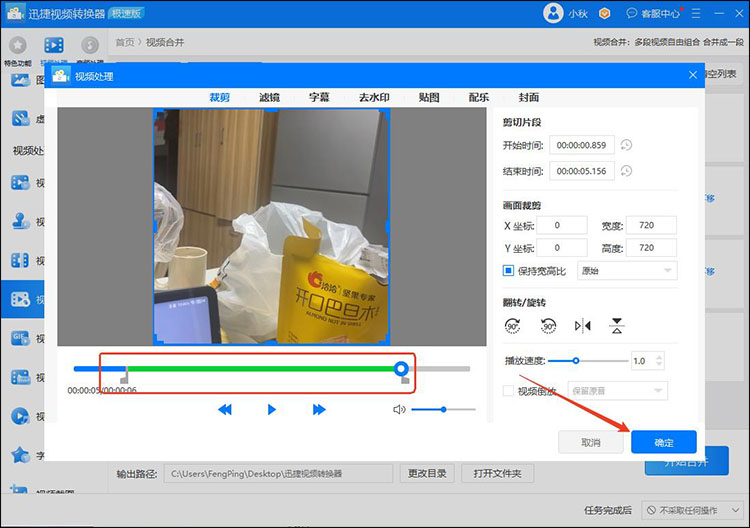The height and width of the screenshot is (528, 750).
Task: Click the volume slider handle
Action: (443, 409)
